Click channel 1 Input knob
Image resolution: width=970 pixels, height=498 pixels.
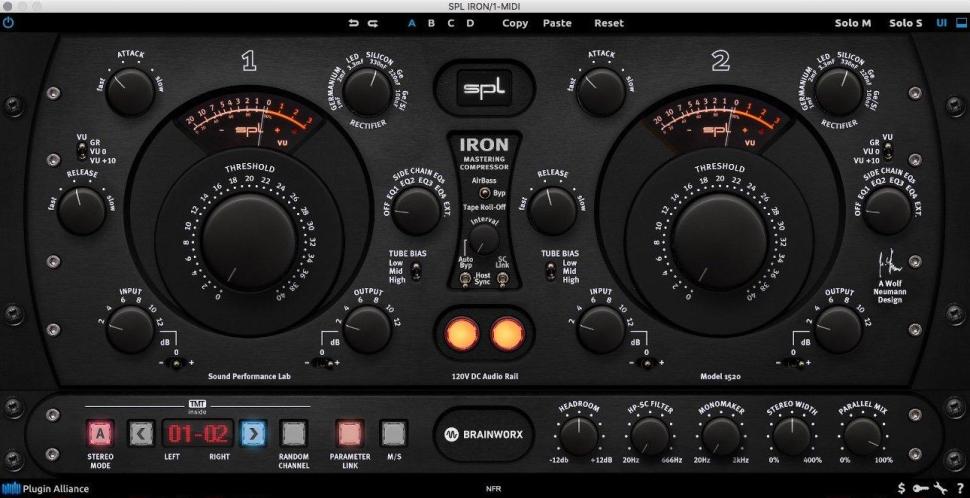click(x=130, y=329)
